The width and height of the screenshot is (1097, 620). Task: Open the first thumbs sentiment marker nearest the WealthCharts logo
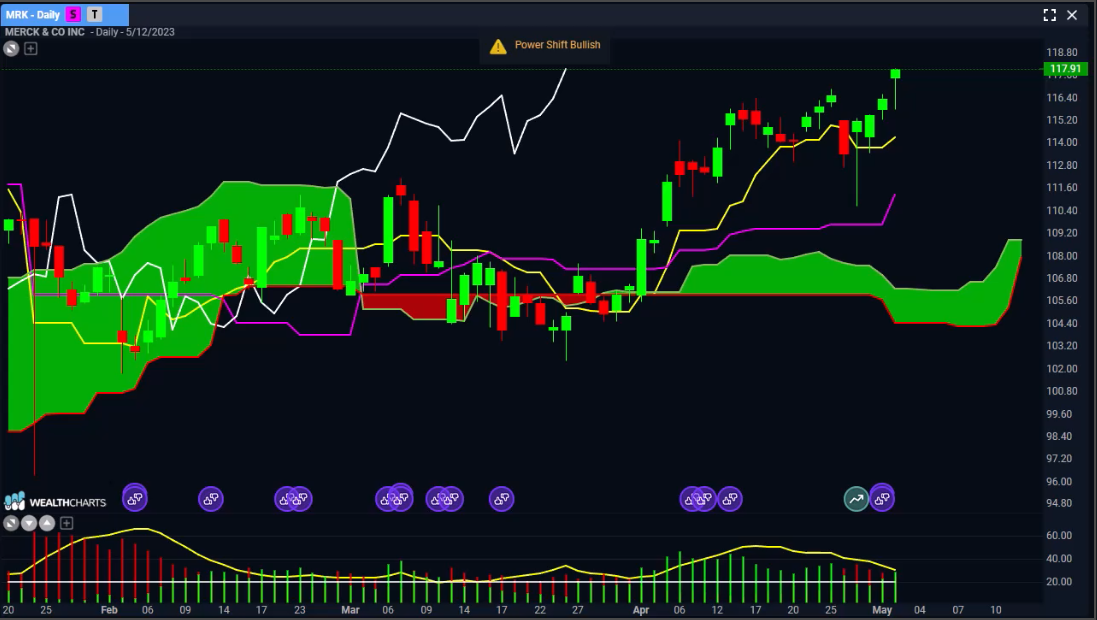pos(135,498)
